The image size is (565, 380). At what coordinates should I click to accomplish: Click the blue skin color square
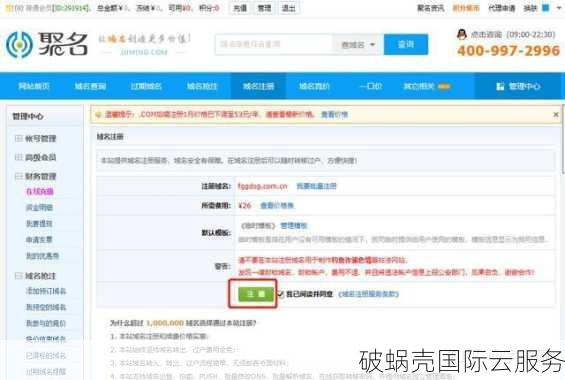pos(546,8)
